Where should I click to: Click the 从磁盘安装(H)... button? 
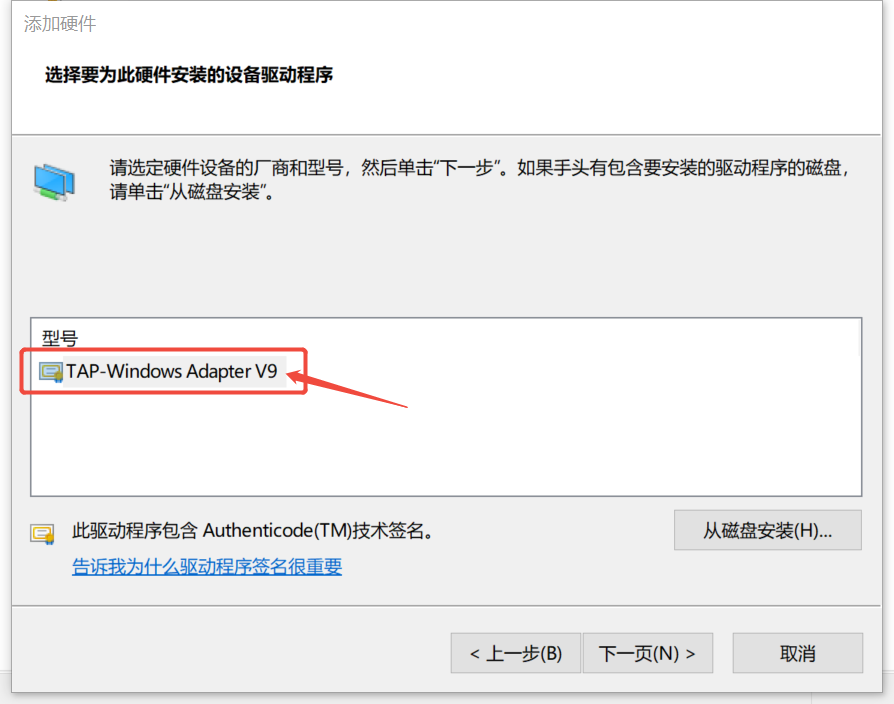[x=767, y=530]
